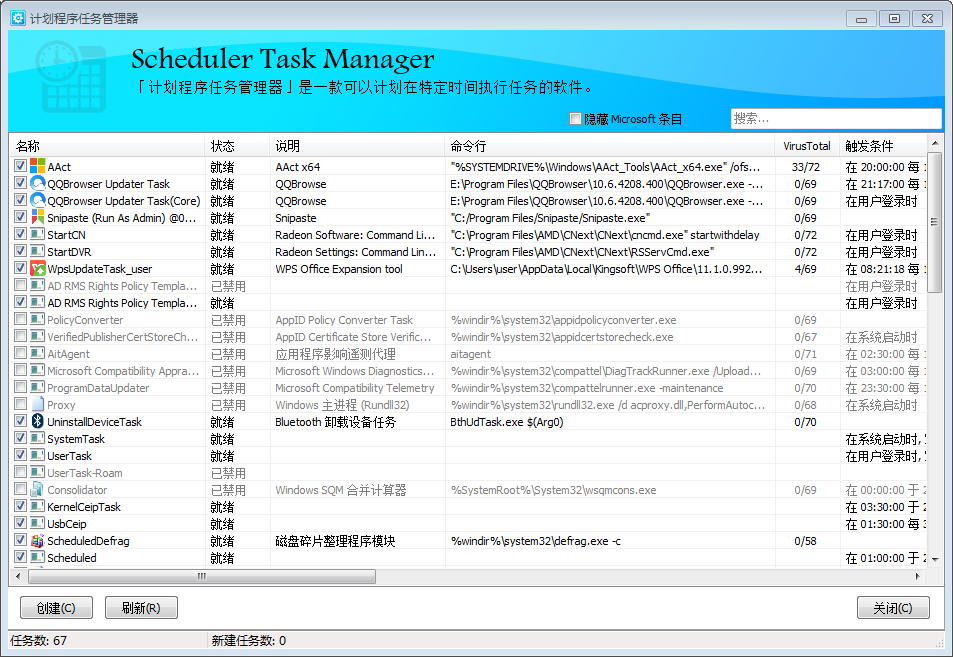Click the 创建(C) button
This screenshot has height=657, width=953.
pos(56,608)
